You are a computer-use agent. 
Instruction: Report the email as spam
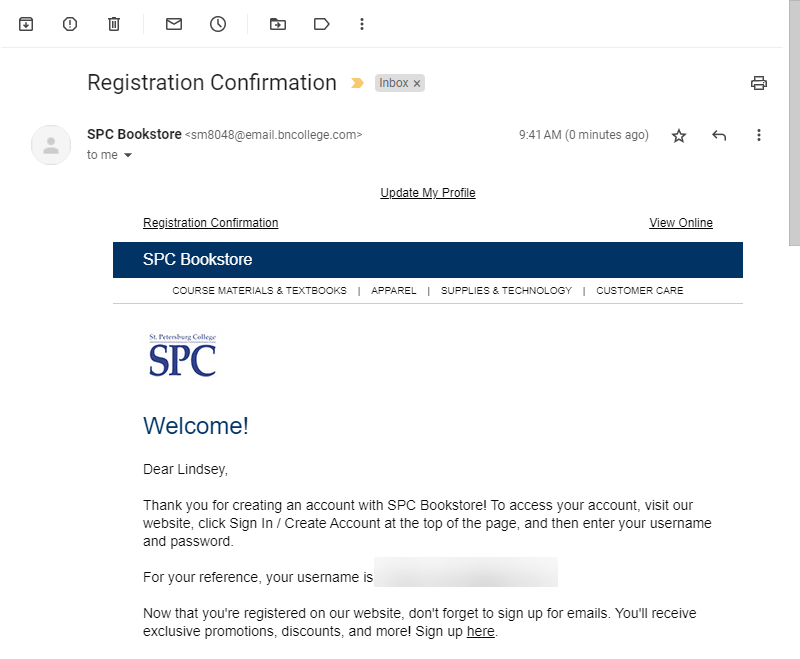(69, 24)
